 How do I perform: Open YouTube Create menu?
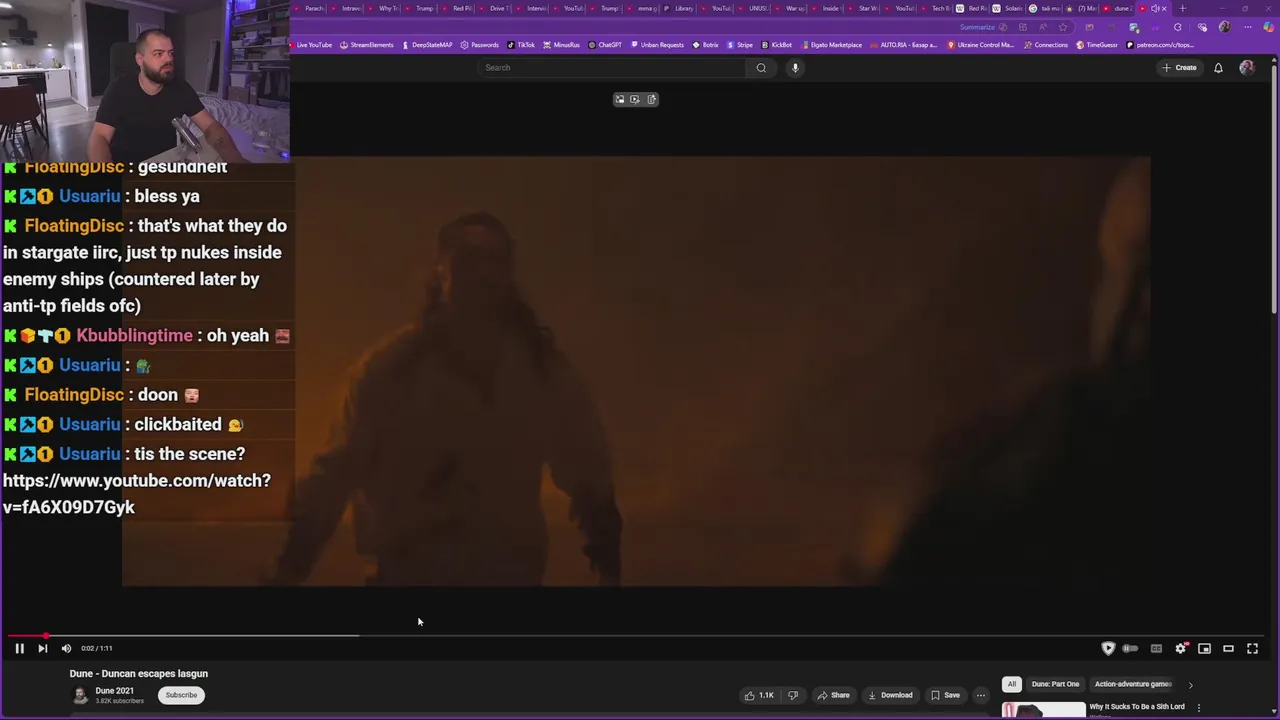(x=1179, y=67)
